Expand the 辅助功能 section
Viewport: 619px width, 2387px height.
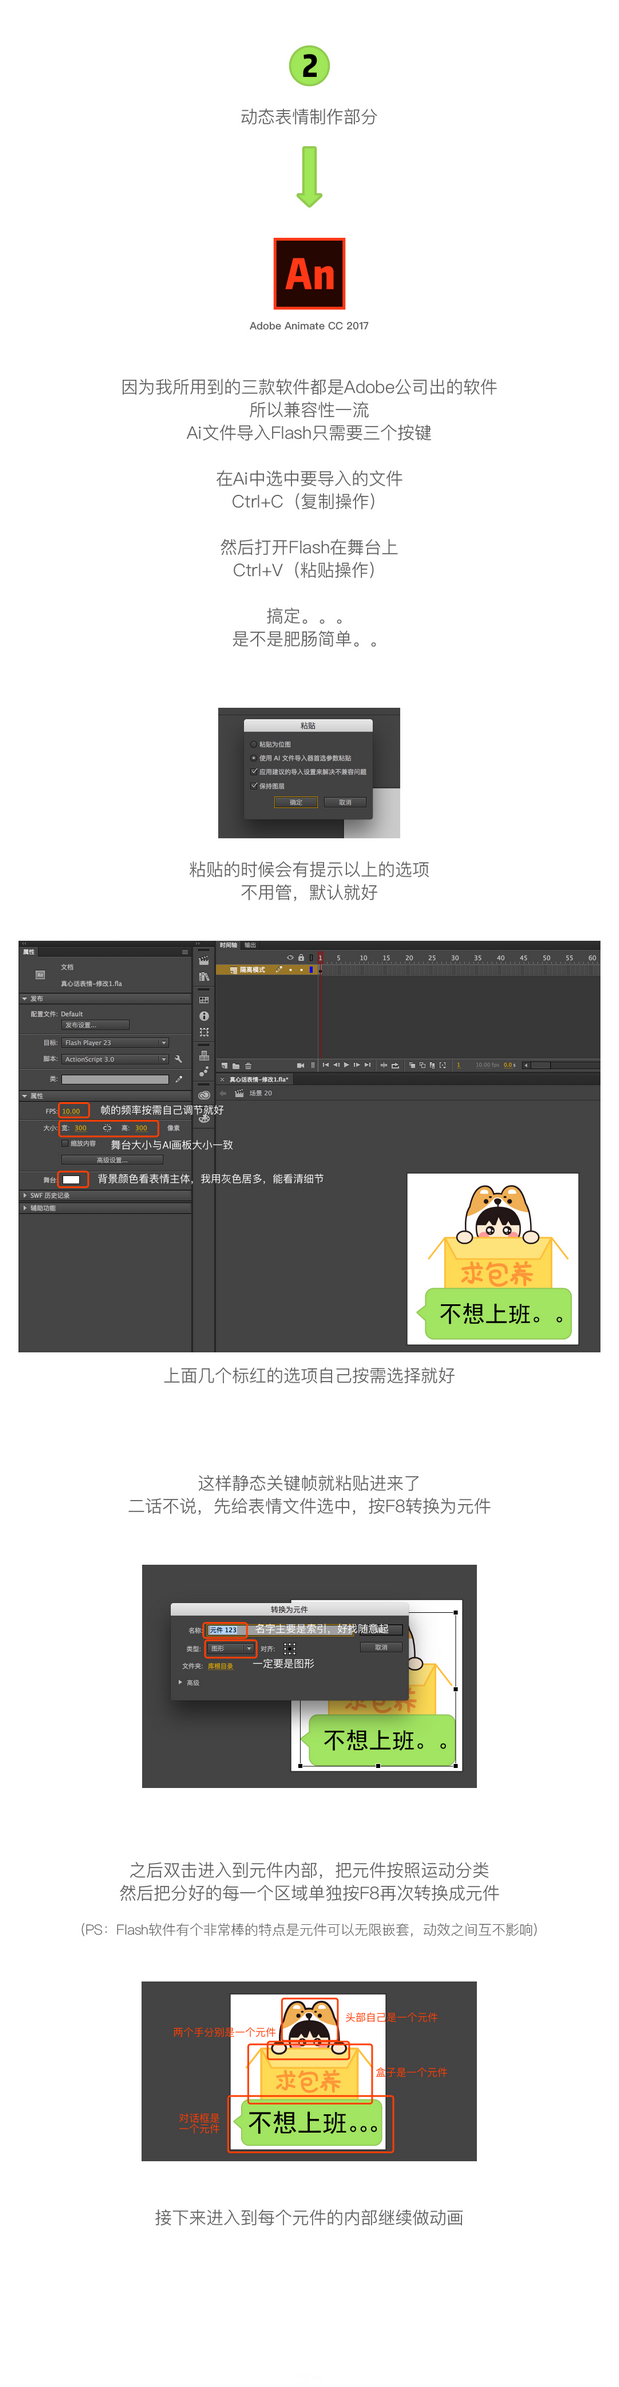point(25,1208)
